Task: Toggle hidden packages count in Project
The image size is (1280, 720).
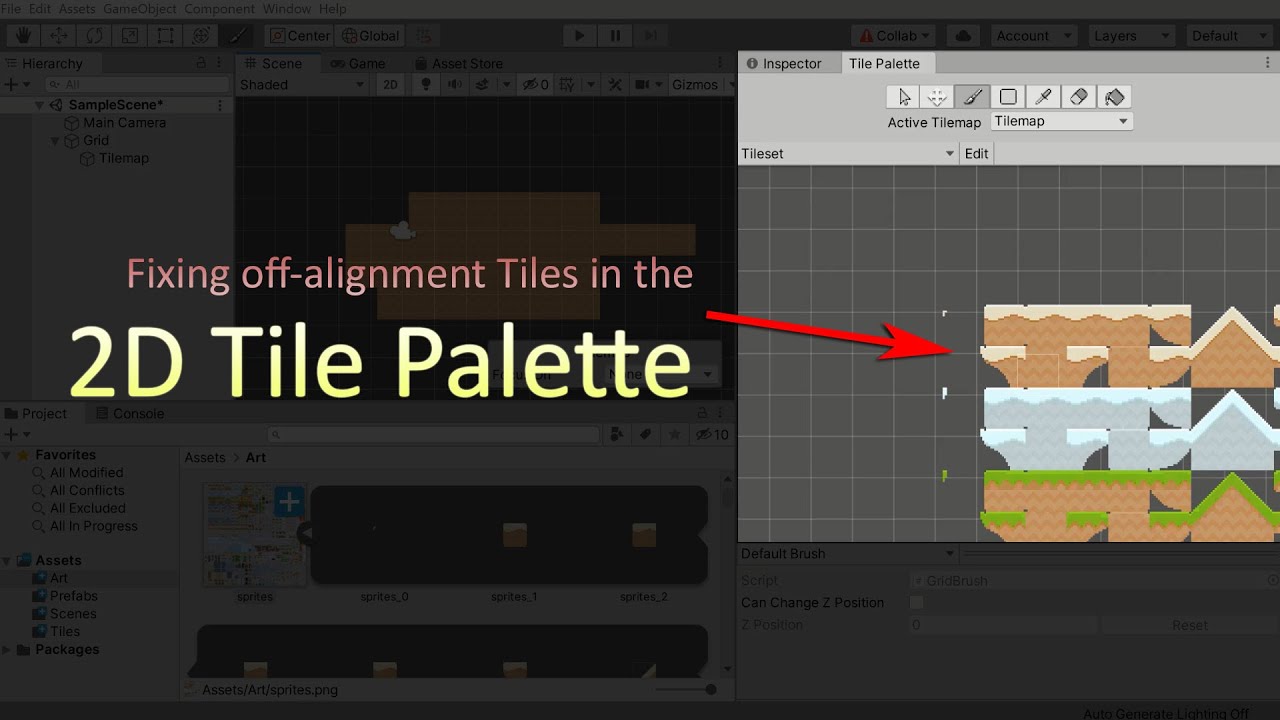Action: click(x=712, y=434)
